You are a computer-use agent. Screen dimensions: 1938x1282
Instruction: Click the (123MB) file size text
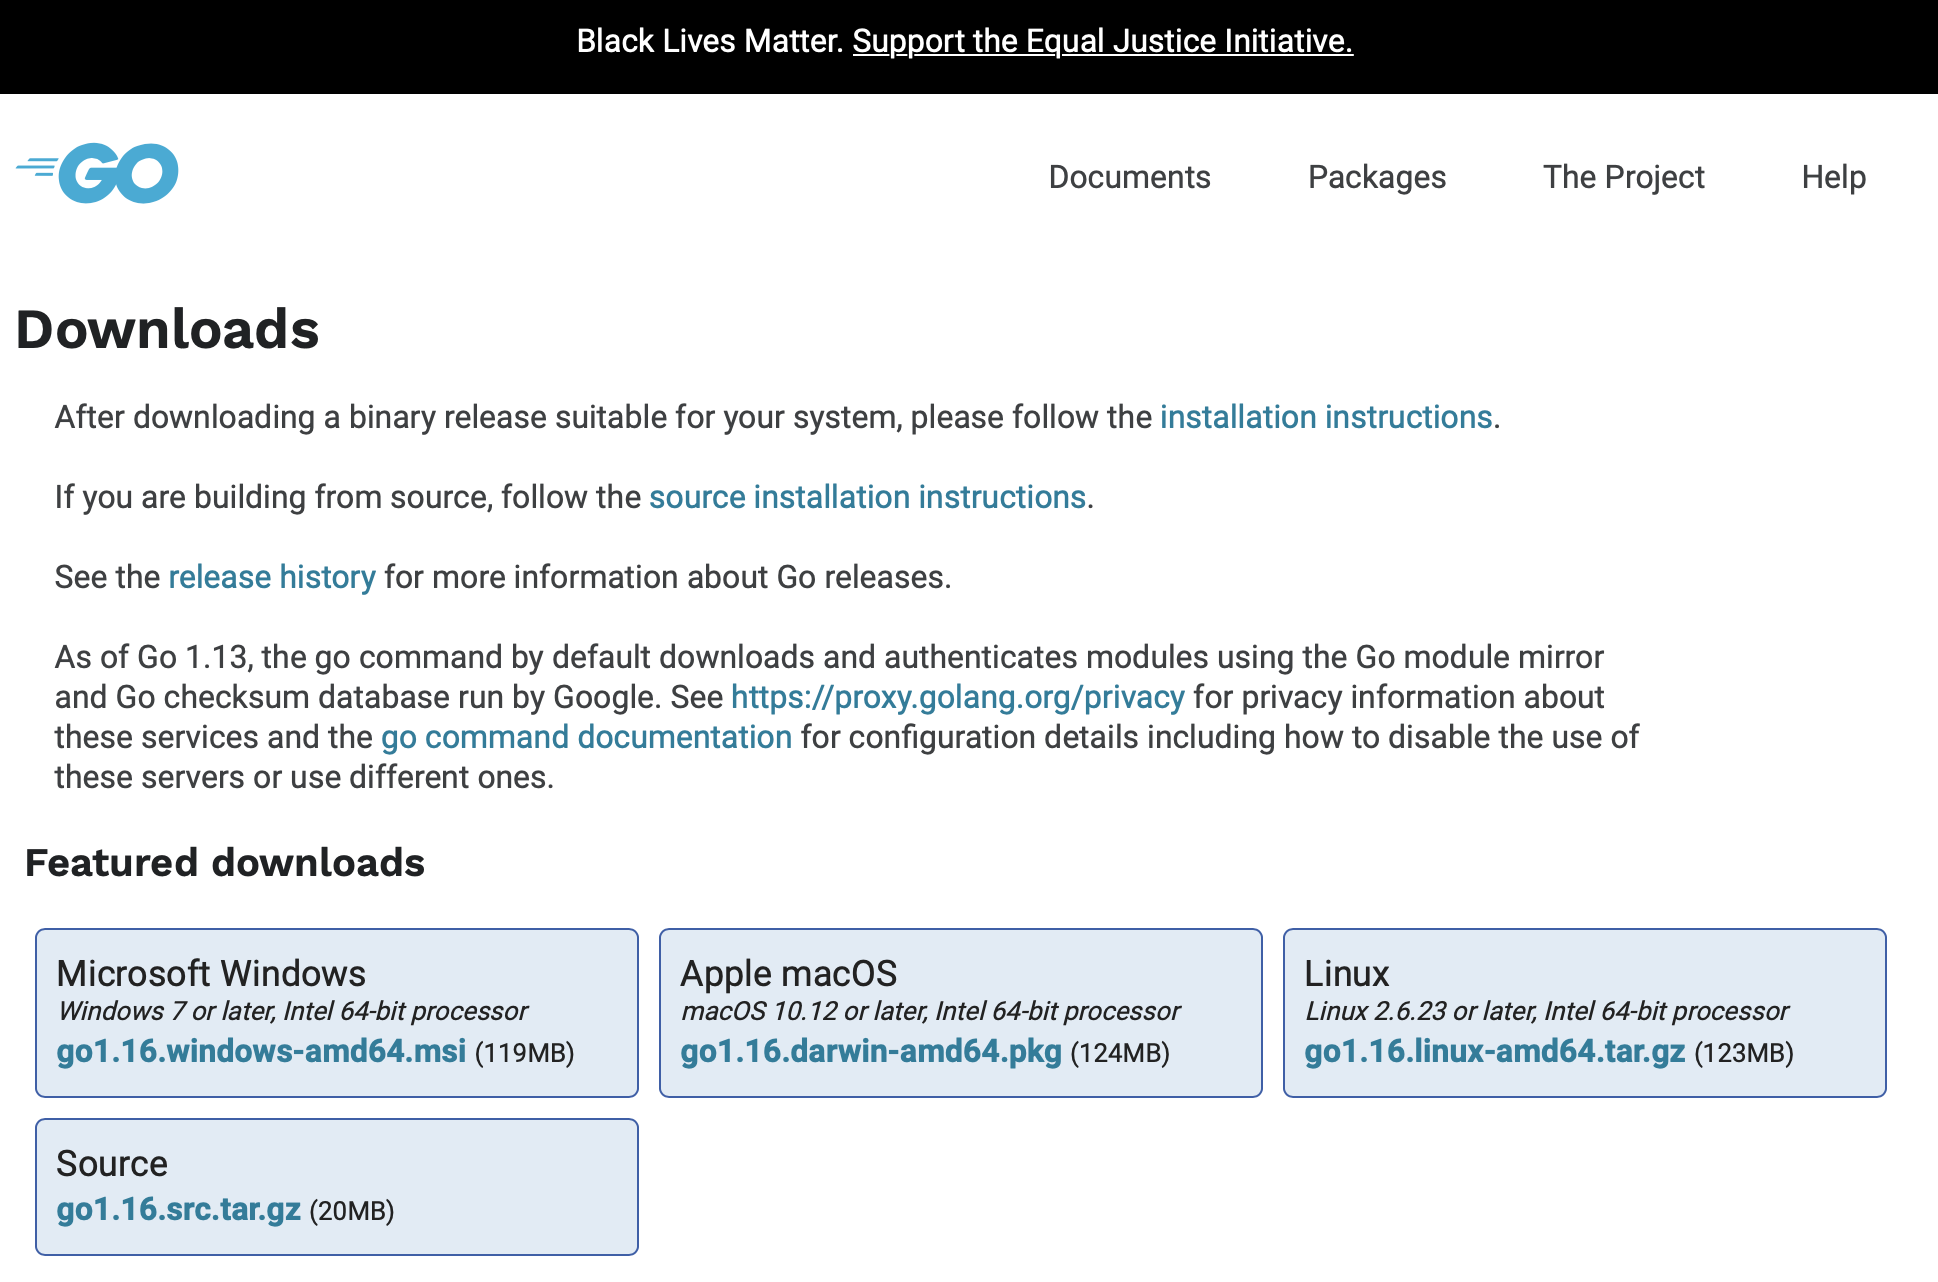1744,1053
